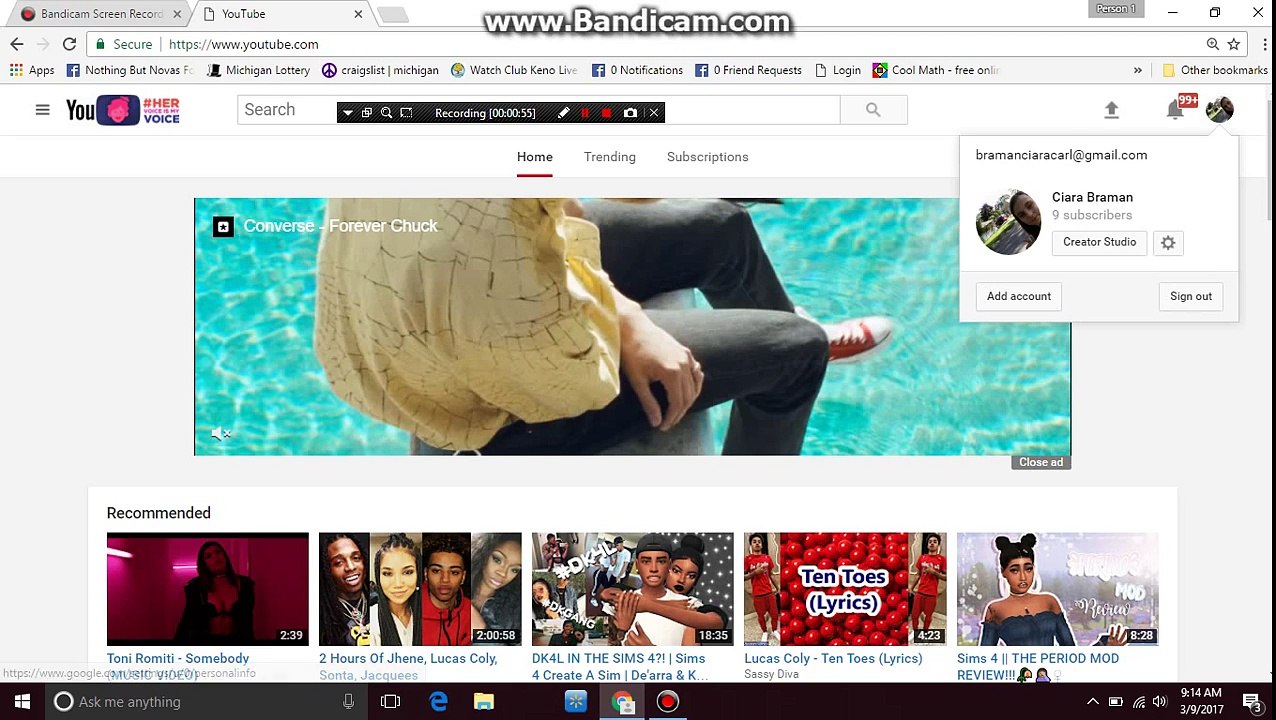Viewport: 1276px width, 720px height.
Task: Open Windows Start menu
Action: tap(22, 702)
